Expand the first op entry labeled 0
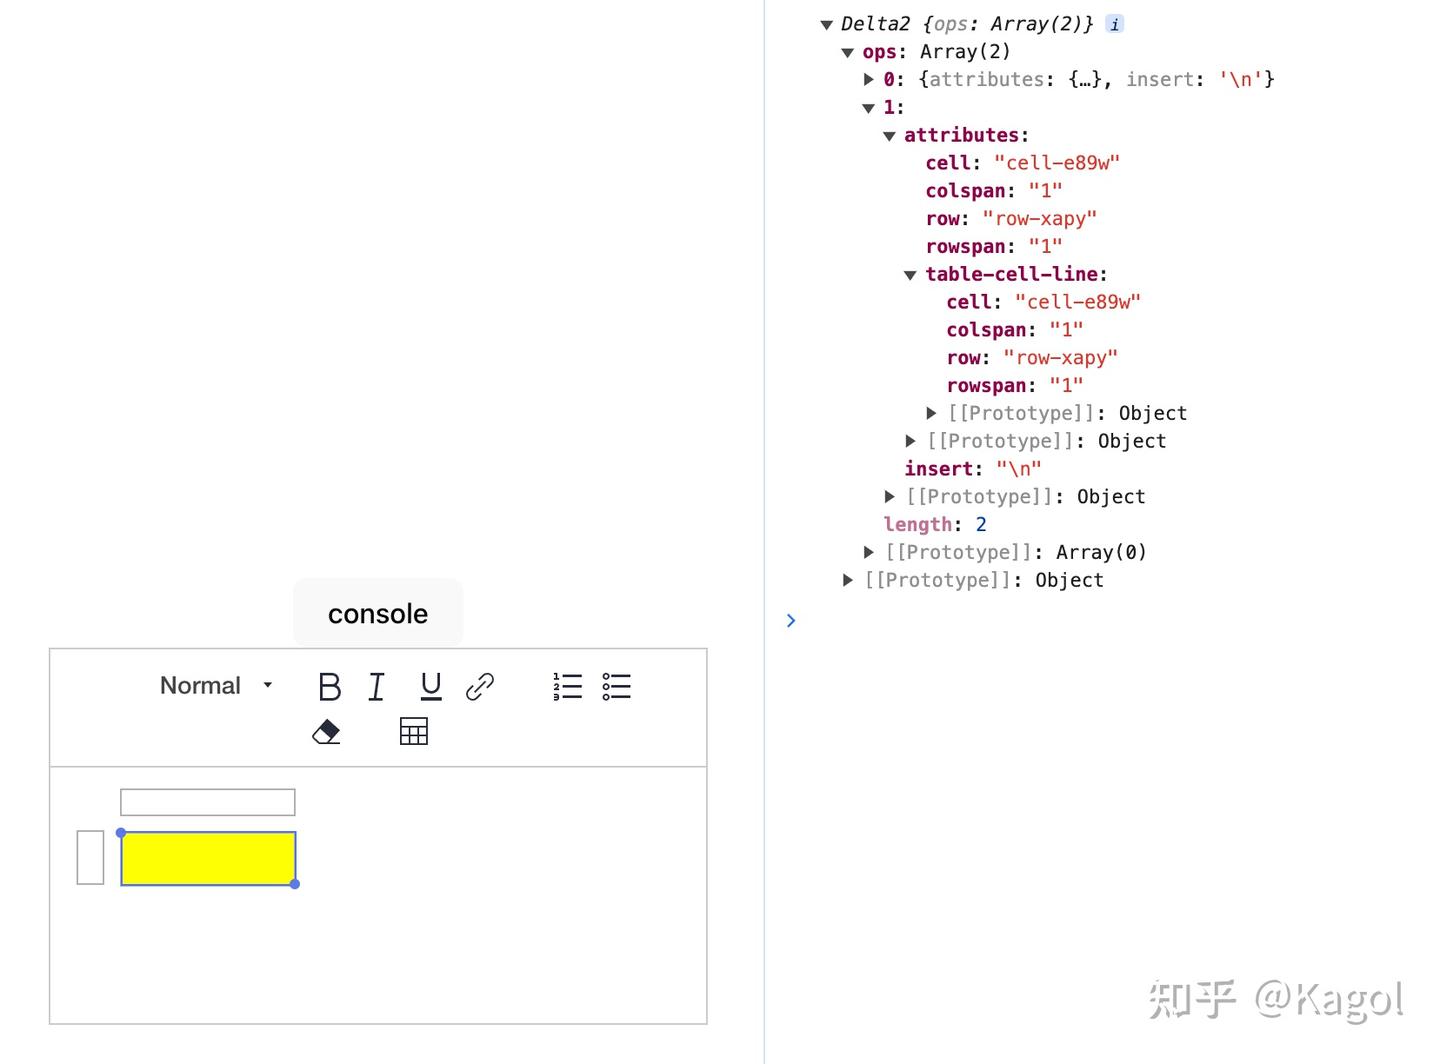Screen dimensions: 1440x1064 click(x=868, y=79)
